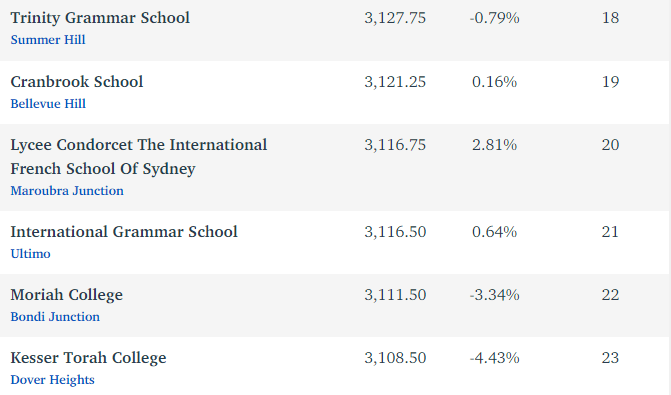This screenshot has height=395, width=671.
Task: Click the 3,116.50 score value
Action: click(x=395, y=232)
